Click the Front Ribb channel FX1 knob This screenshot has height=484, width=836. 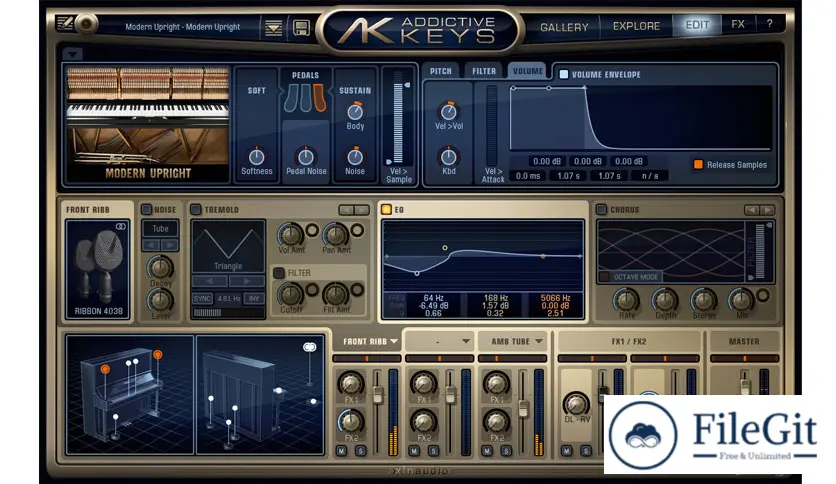[350, 384]
